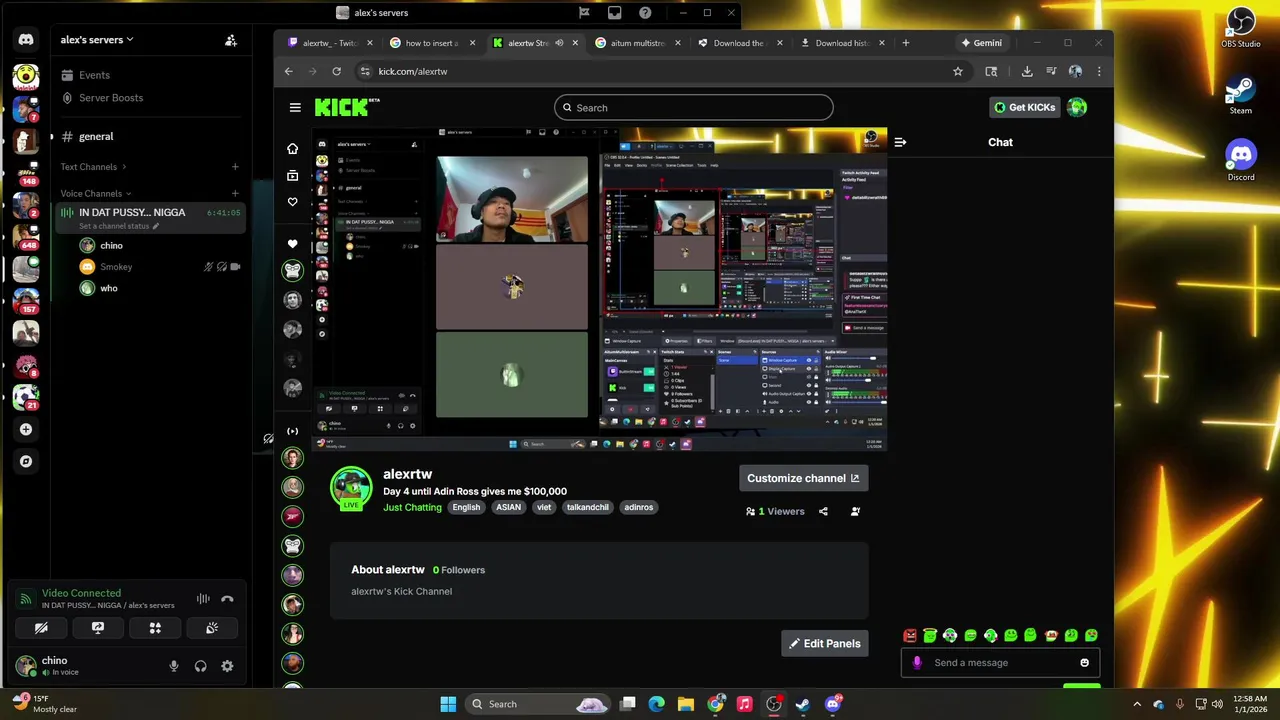This screenshot has width=1280, height=720.
Task: Open Events in Discord server sidebar
Action: pos(94,75)
